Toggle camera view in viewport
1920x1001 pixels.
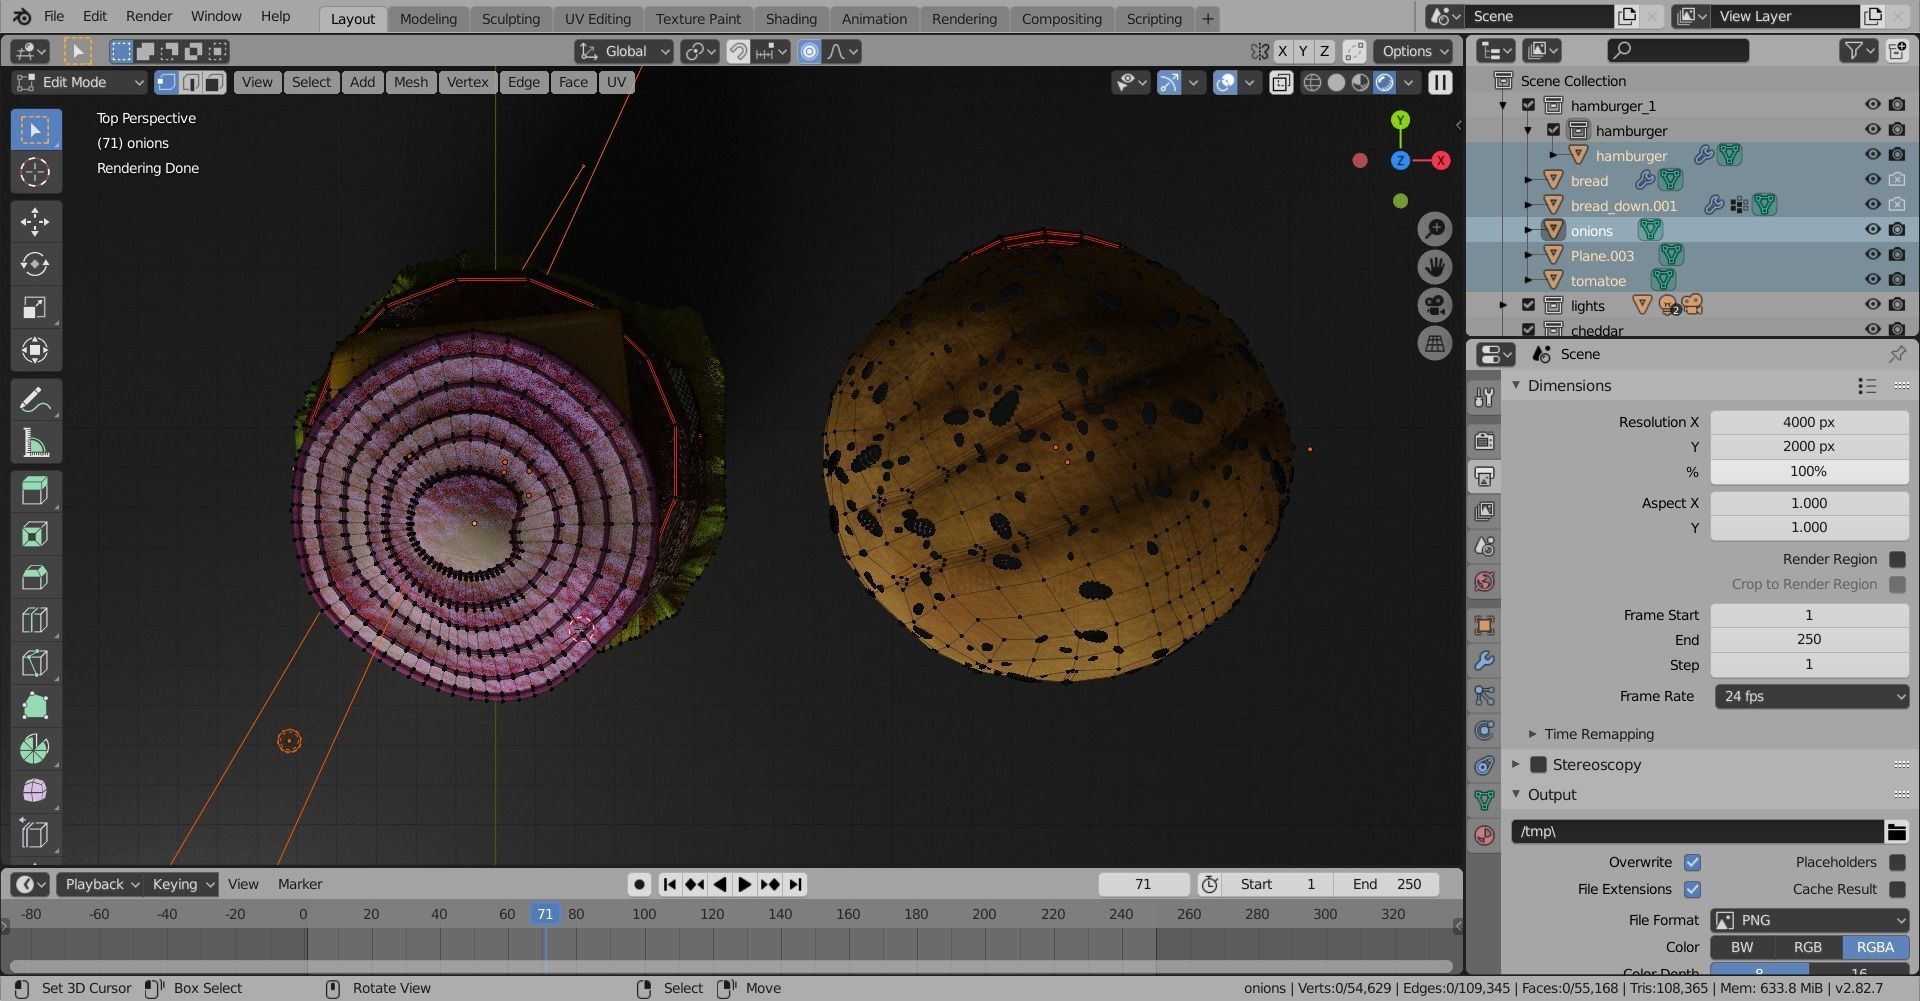1435,305
